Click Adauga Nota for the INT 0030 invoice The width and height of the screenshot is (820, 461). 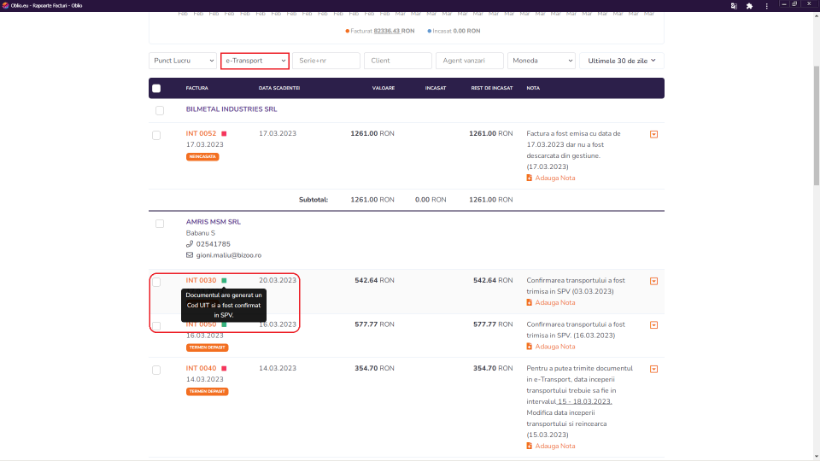point(555,303)
